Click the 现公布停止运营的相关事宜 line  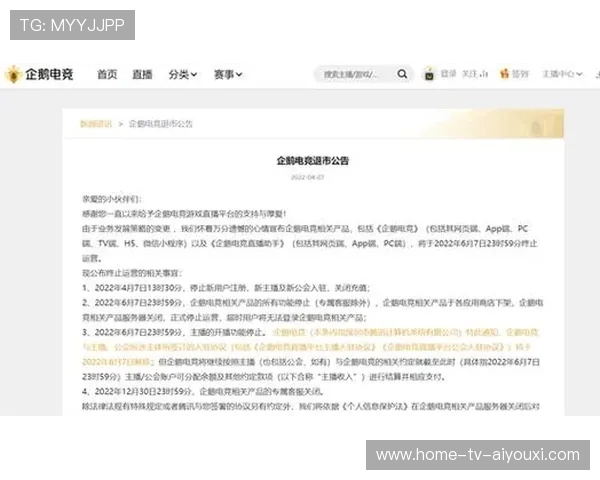pyautogui.click(x=132, y=273)
